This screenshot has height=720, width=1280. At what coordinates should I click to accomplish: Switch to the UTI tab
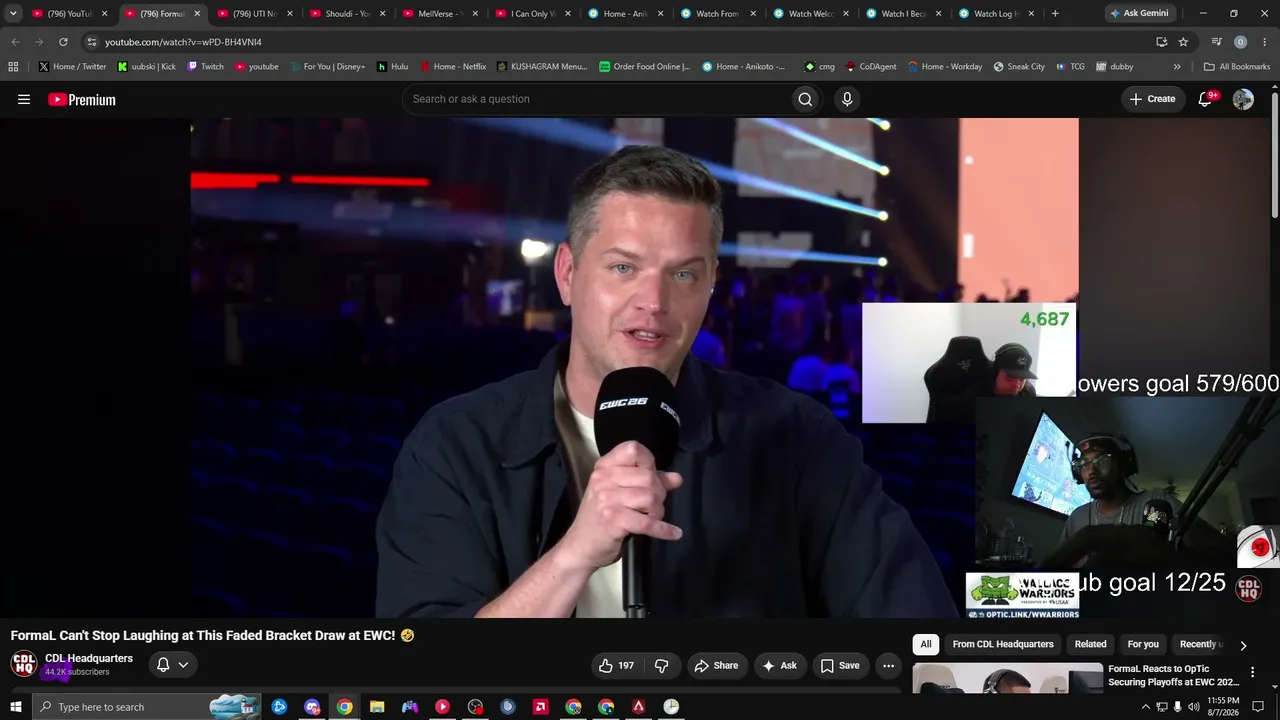(254, 14)
